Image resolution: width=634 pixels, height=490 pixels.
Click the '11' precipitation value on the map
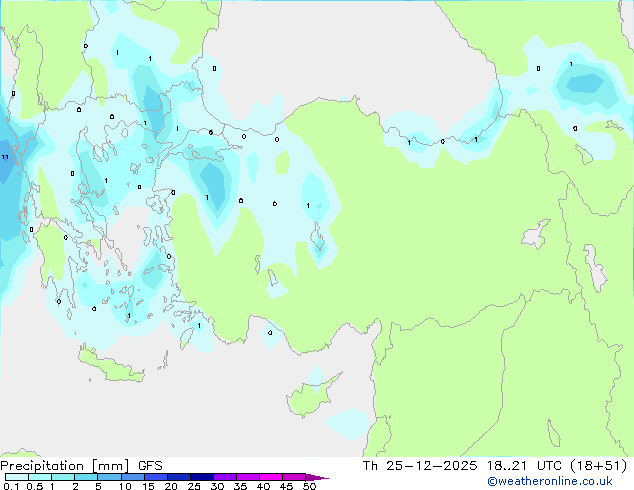(x=5, y=157)
